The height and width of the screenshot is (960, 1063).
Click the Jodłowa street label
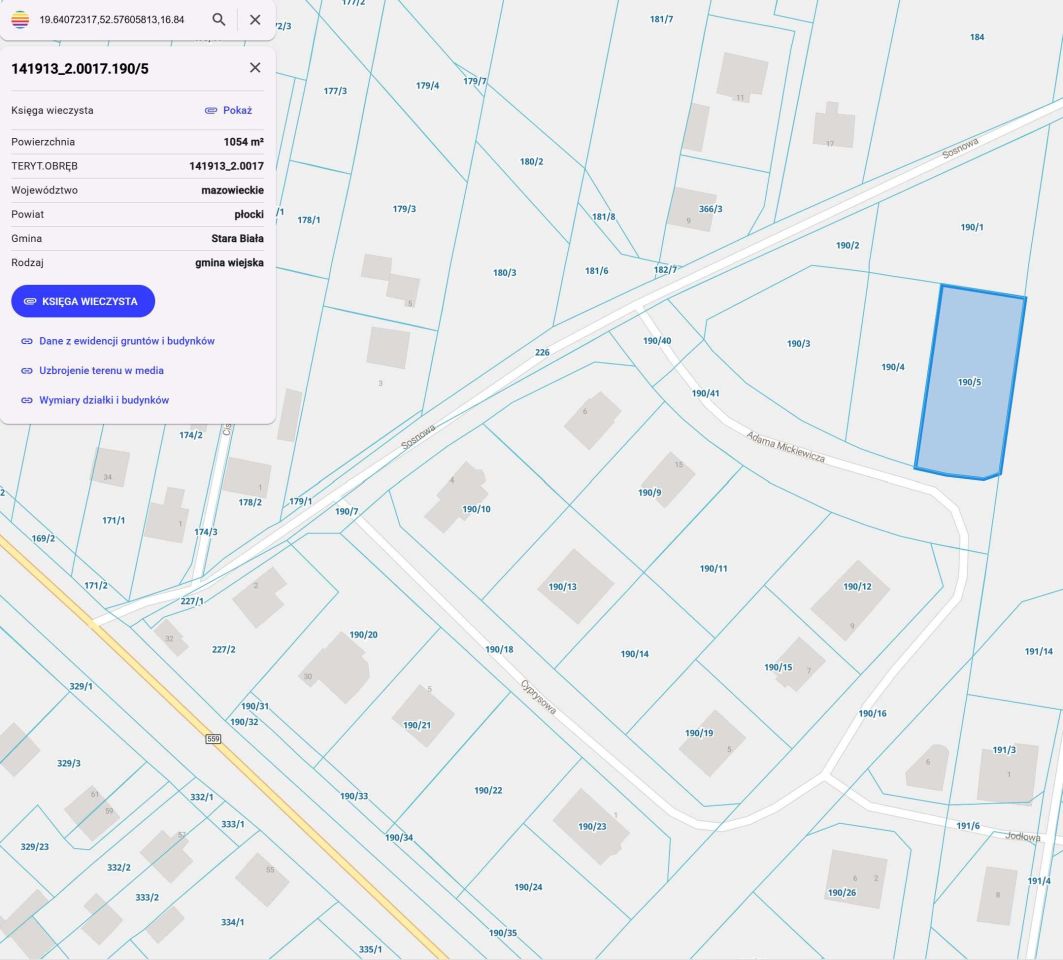[1022, 837]
